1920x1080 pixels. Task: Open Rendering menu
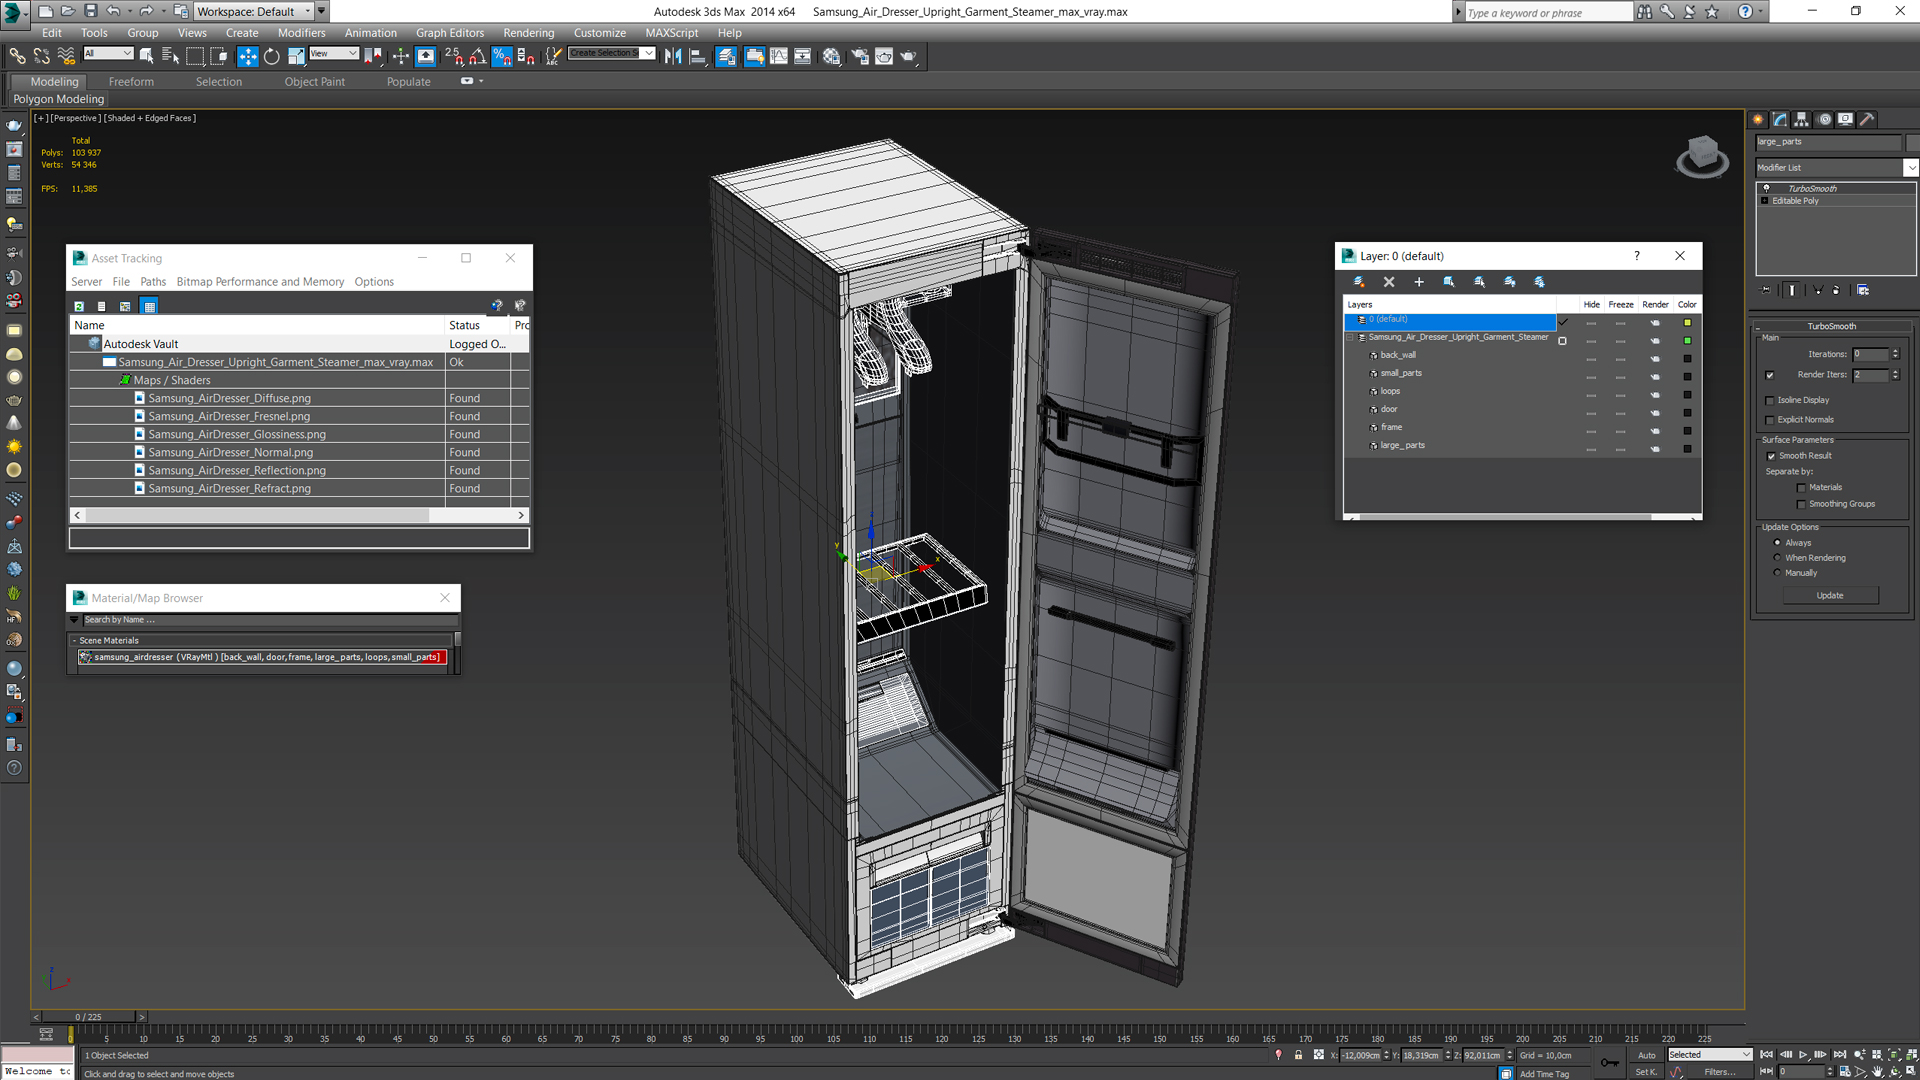[x=528, y=33]
